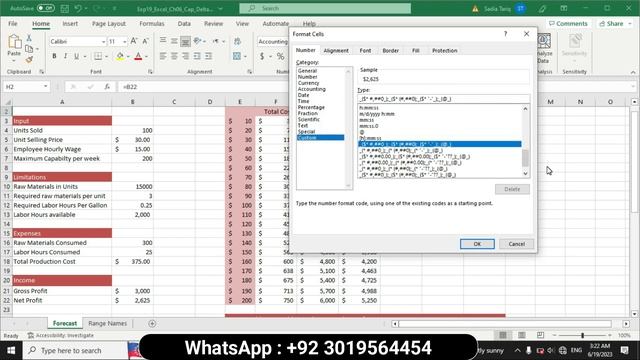
Task: Toggle Bold formatting
Action: coord(54,56)
